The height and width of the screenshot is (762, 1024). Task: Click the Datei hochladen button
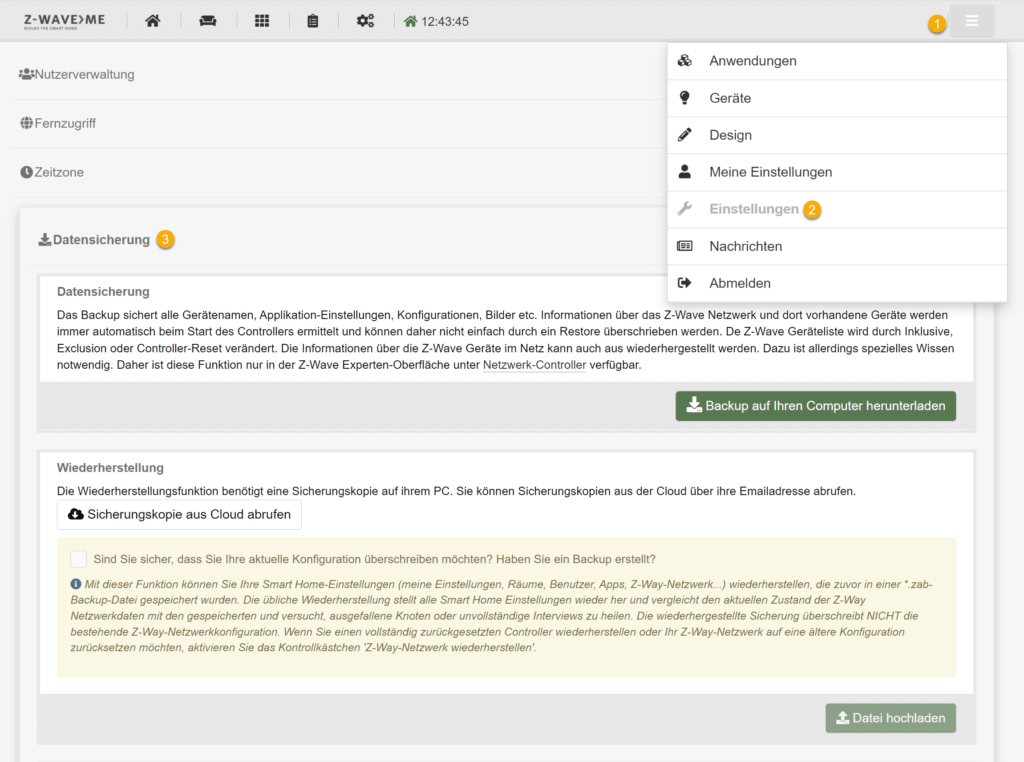pos(891,718)
